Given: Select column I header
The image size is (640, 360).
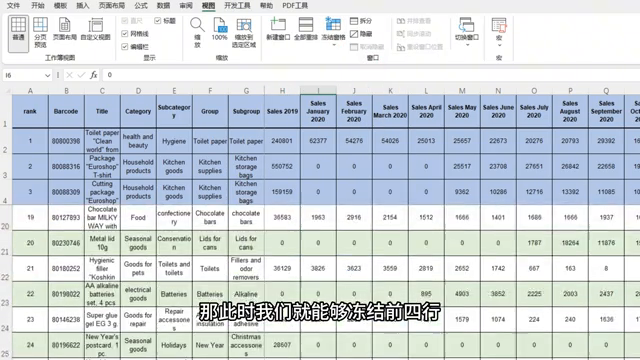Looking at the screenshot, I should 318,91.
